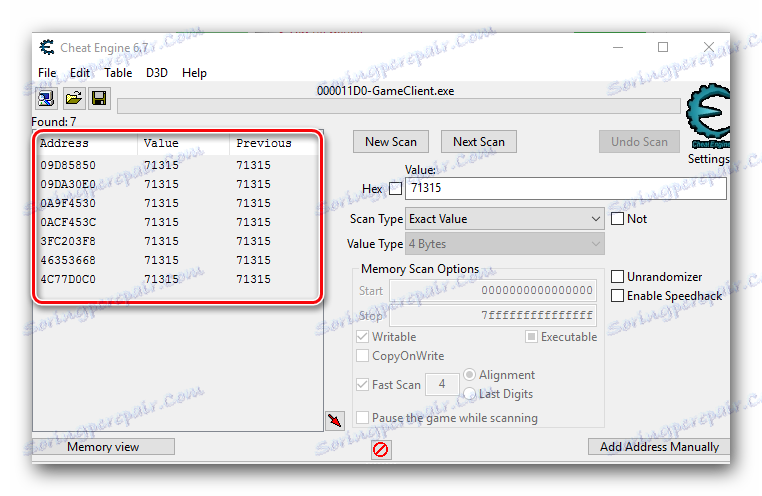Image resolution: width=762 pixels, height=496 pixels.
Task: Toggle the Writable checkbox
Action: pyautogui.click(x=362, y=337)
